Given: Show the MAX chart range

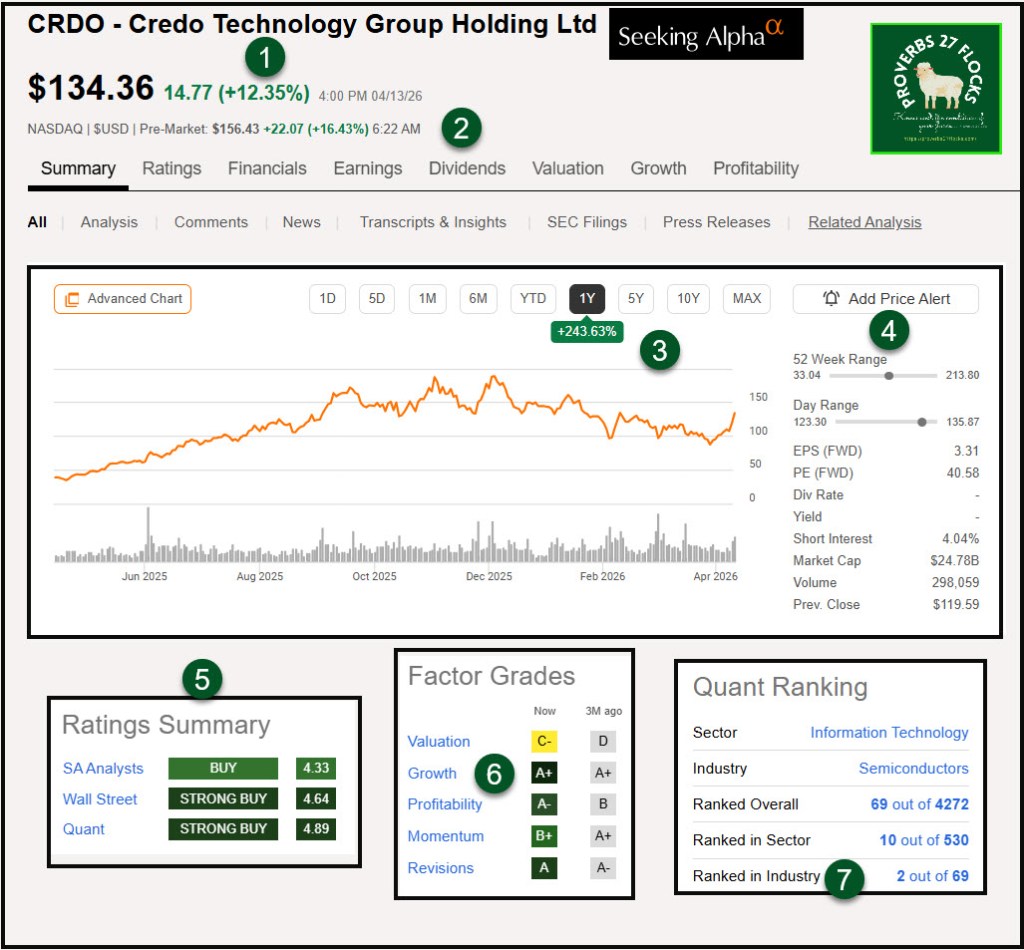Looking at the screenshot, I should (746, 299).
